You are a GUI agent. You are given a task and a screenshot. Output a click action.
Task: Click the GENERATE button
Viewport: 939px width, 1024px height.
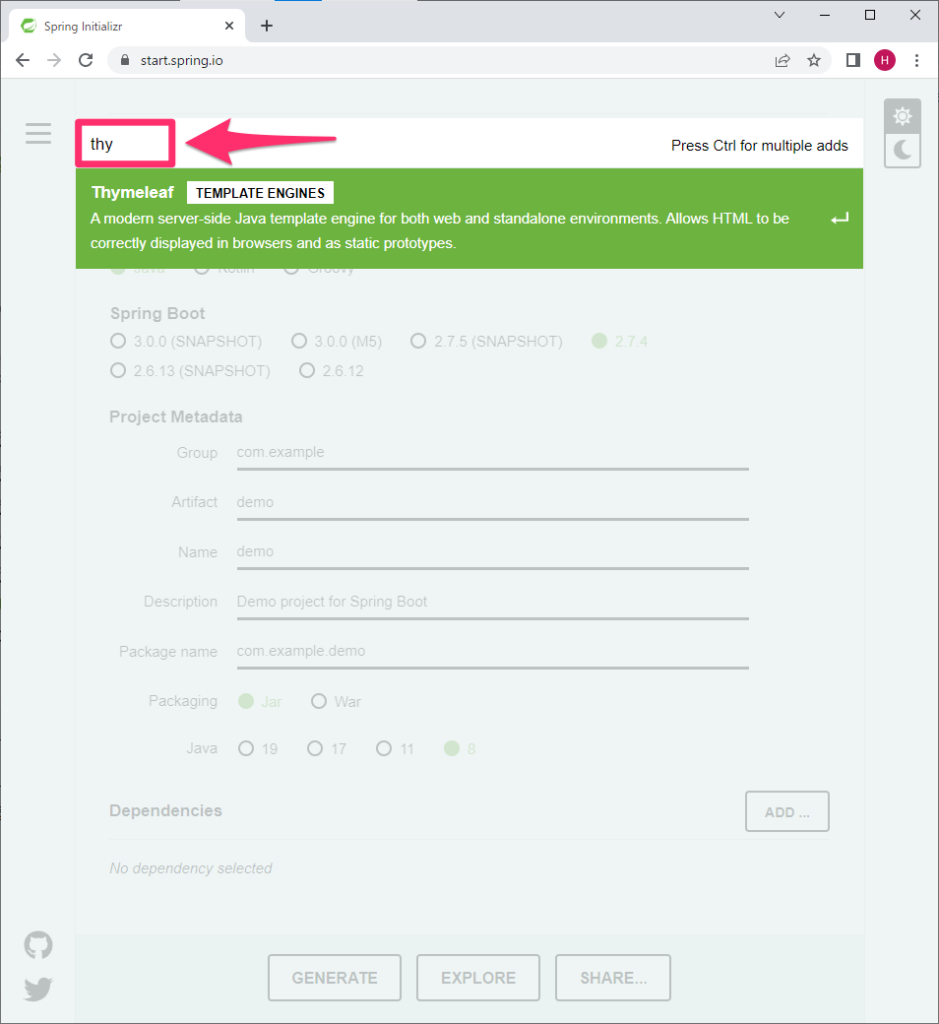[x=334, y=978]
